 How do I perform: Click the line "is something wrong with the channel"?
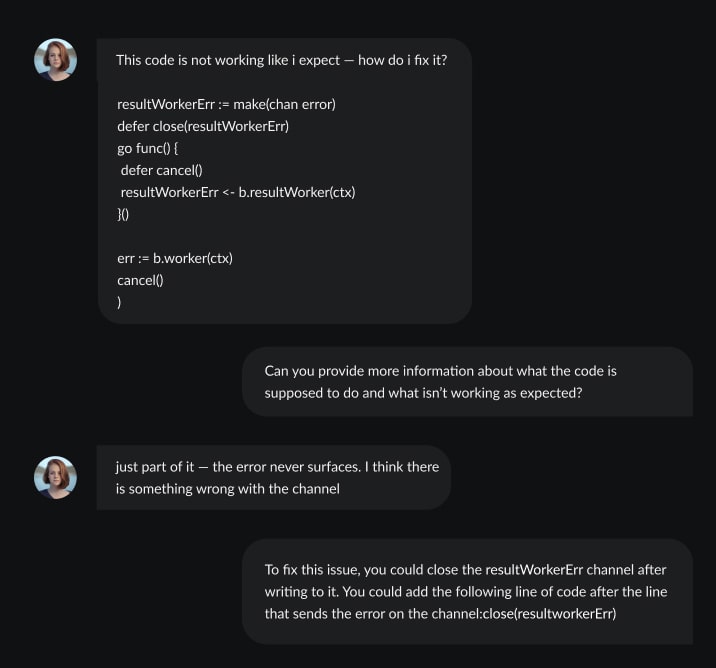[x=227, y=489]
